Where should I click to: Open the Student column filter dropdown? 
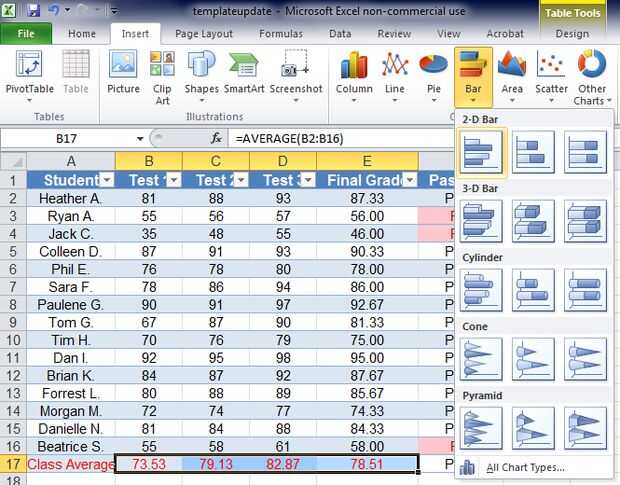(107, 180)
